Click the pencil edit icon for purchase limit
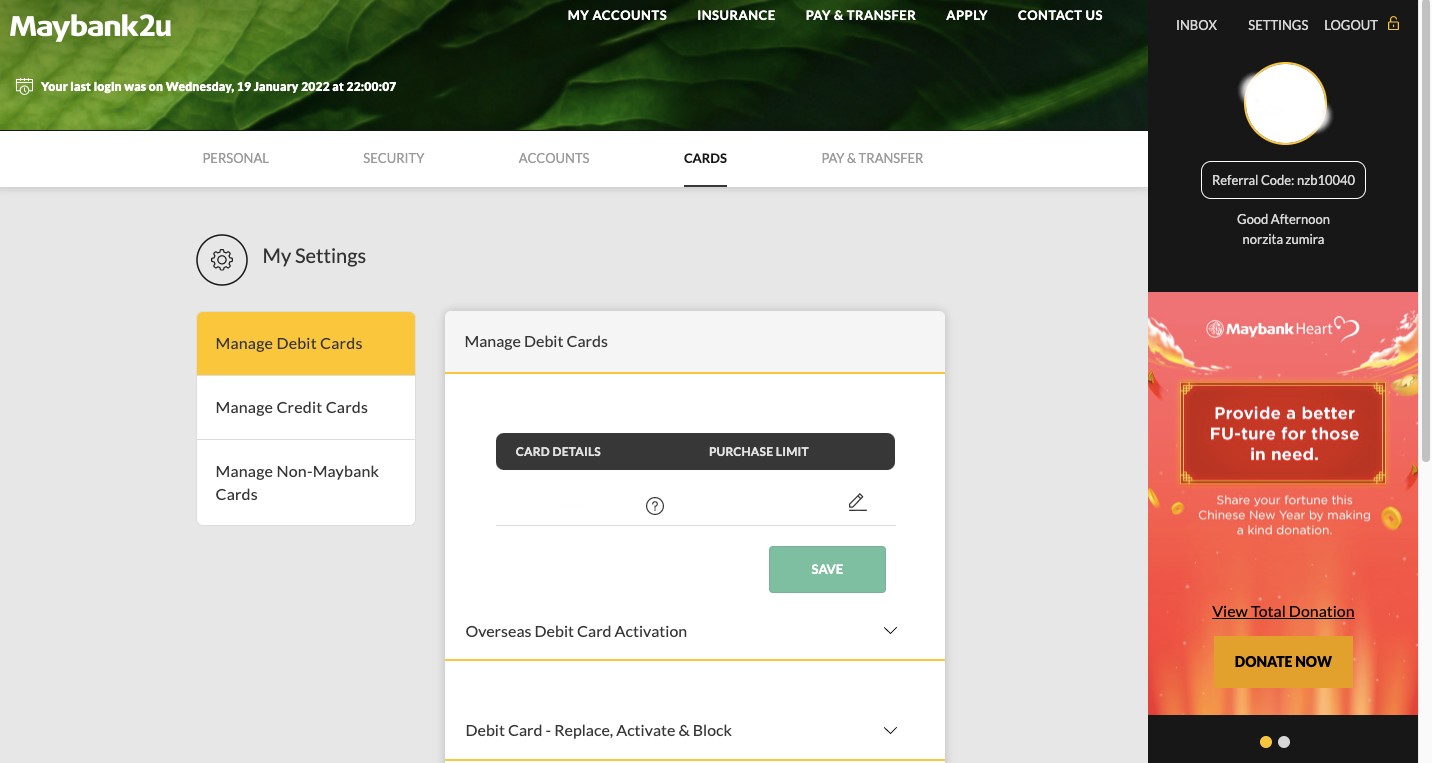The height and width of the screenshot is (763, 1432). [x=857, y=503]
